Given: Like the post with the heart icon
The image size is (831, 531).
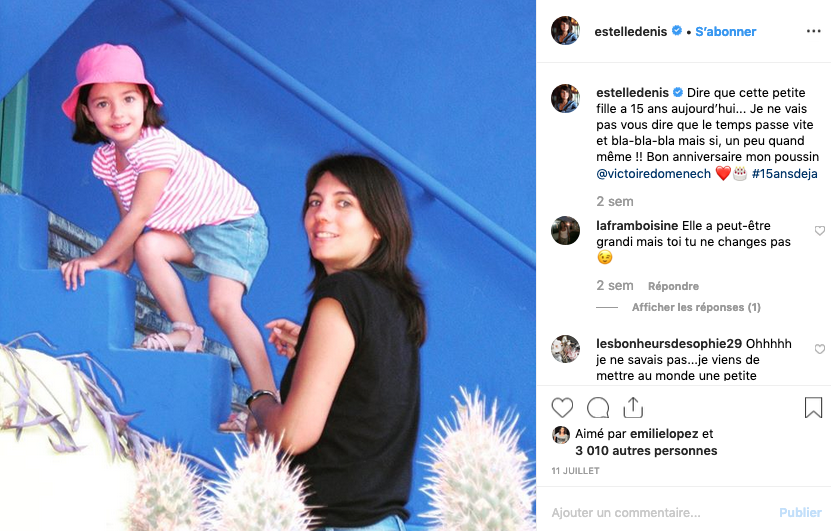Looking at the screenshot, I should point(562,408).
